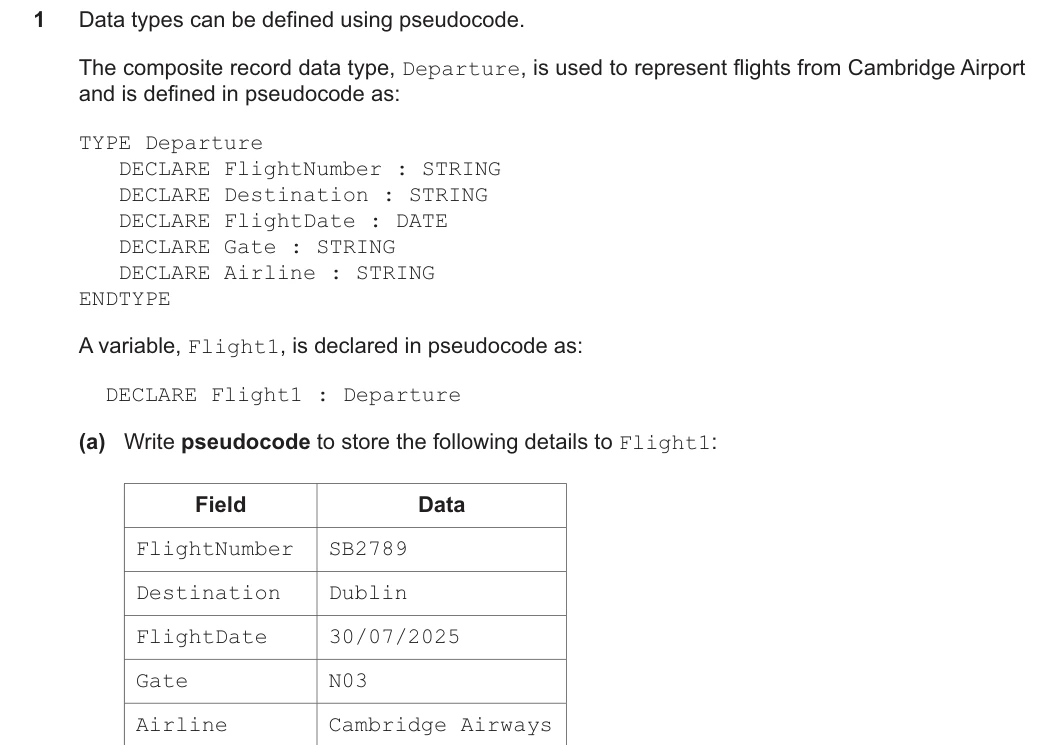Click the bold word pseudocode in part (a)
The height and width of the screenshot is (745, 1059).
pyautogui.click(x=245, y=442)
